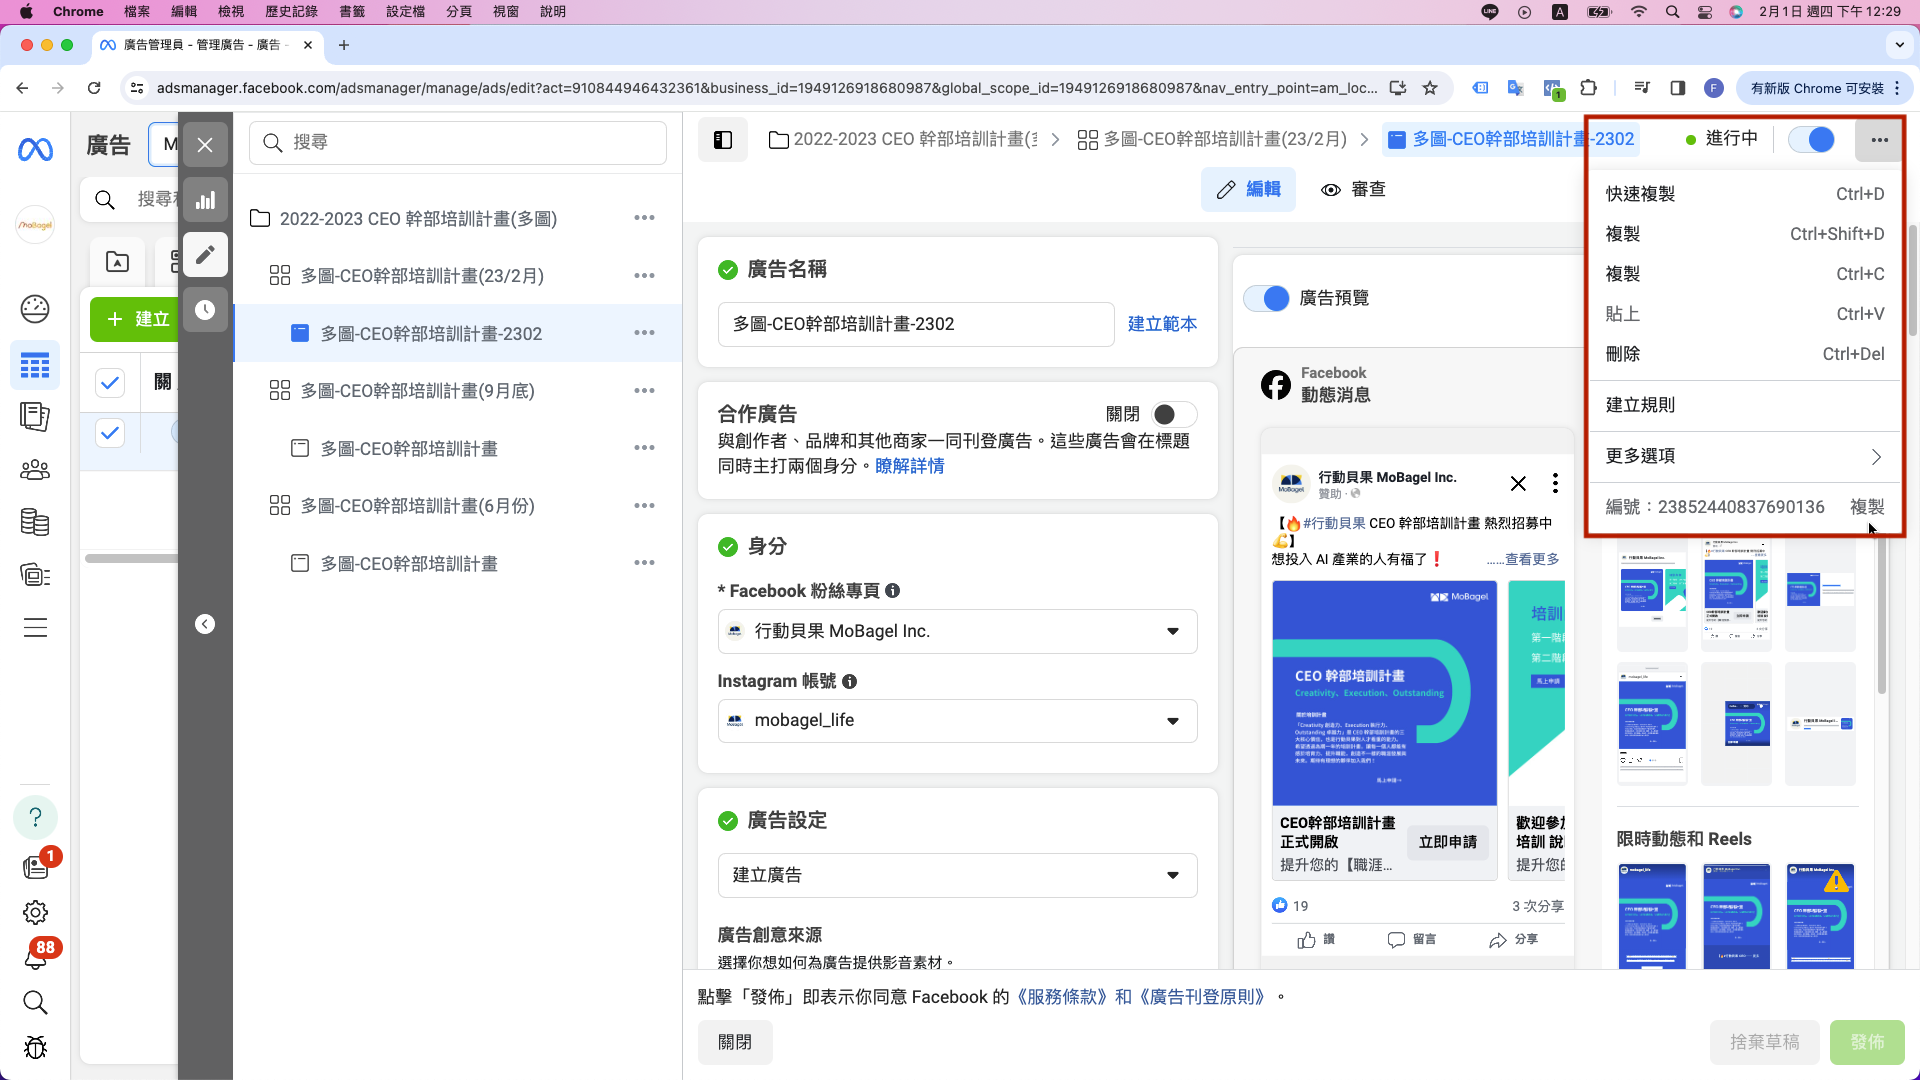
Task: Click the Meta logo icon
Action: pos(35,150)
